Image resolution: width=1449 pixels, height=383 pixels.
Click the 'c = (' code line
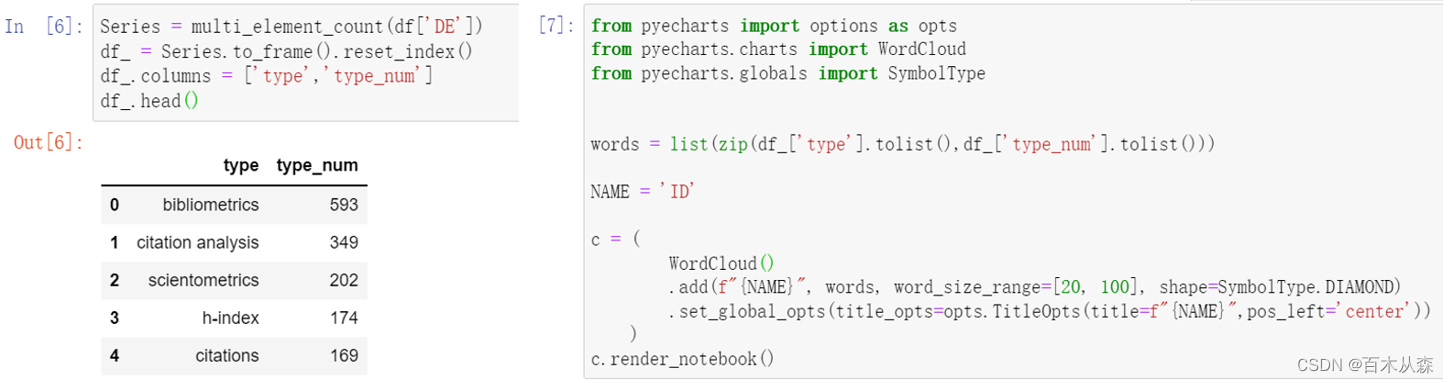tap(615, 240)
